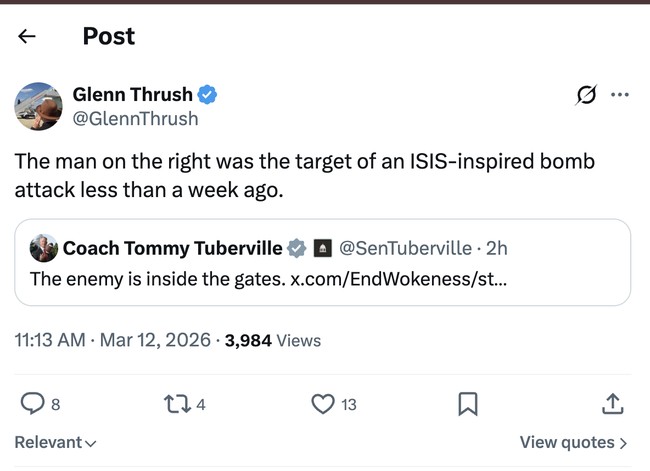
Task: Click Tuberville's gray verified badge
Action: pyautogui.click(x=297, y=248)
